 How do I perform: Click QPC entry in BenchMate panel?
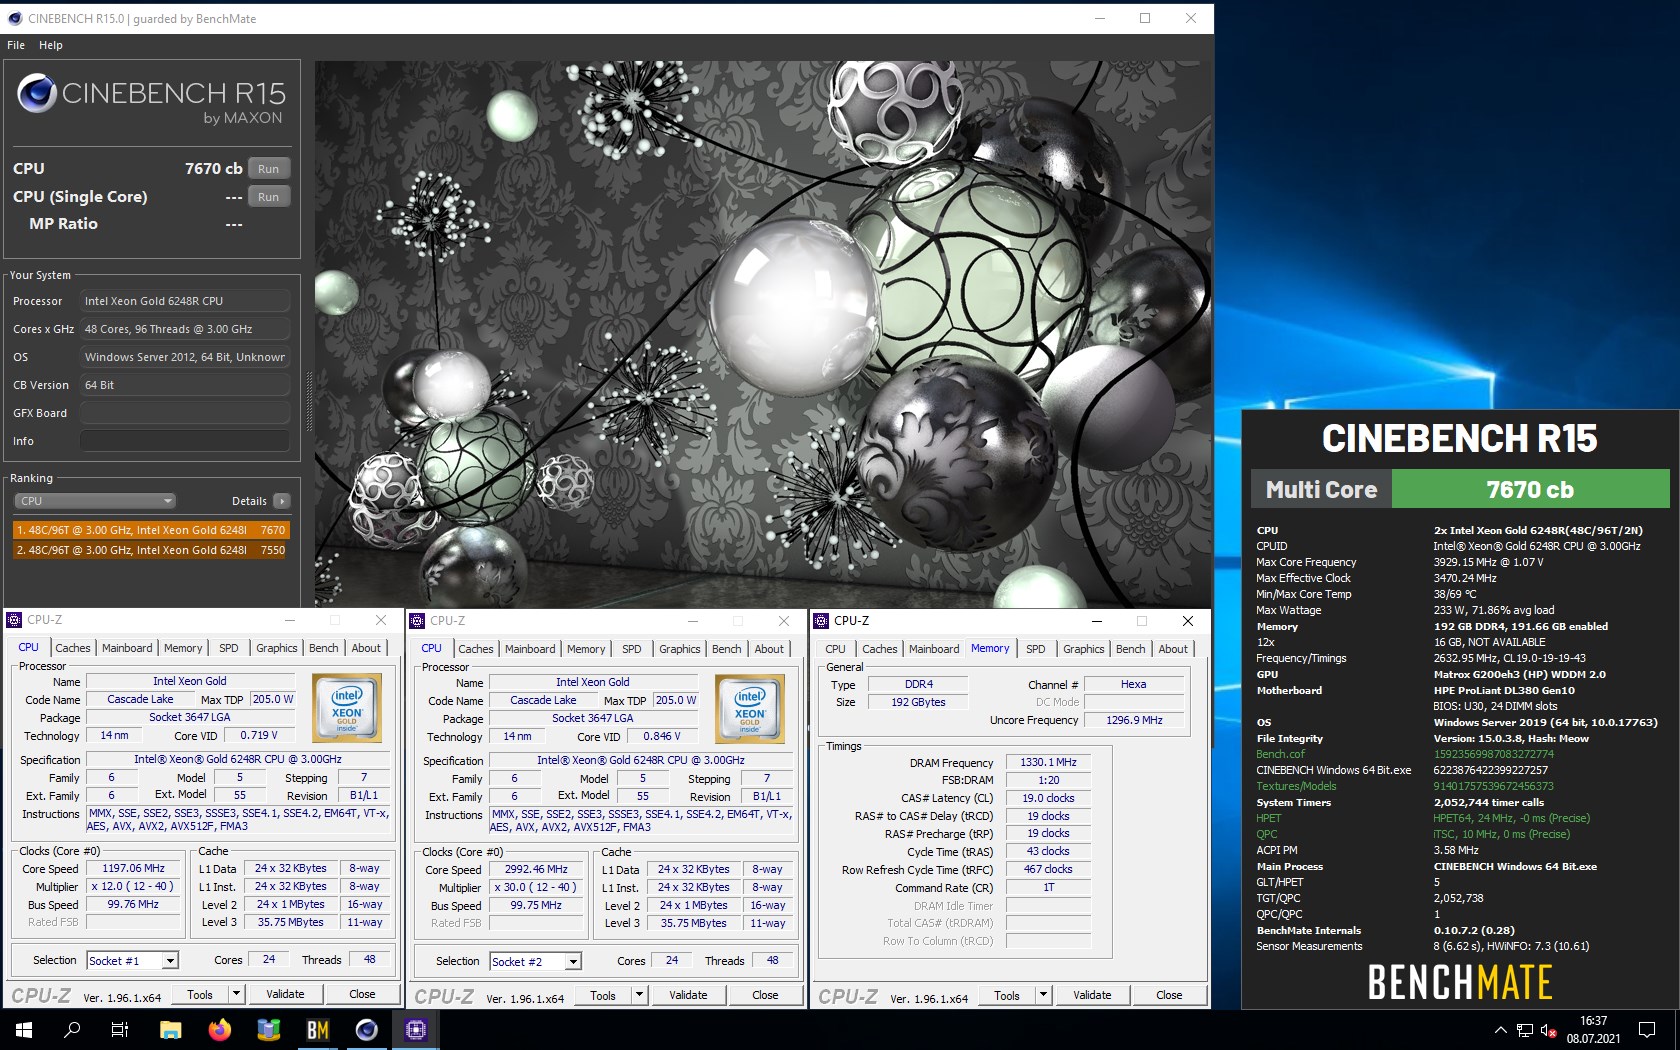[x=1267, y=834]
